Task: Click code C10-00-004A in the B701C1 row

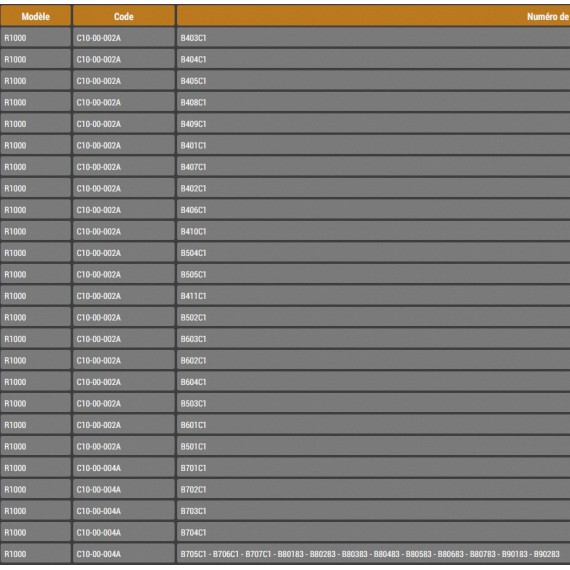Action: pyautogui.click(x=99, y=468)
